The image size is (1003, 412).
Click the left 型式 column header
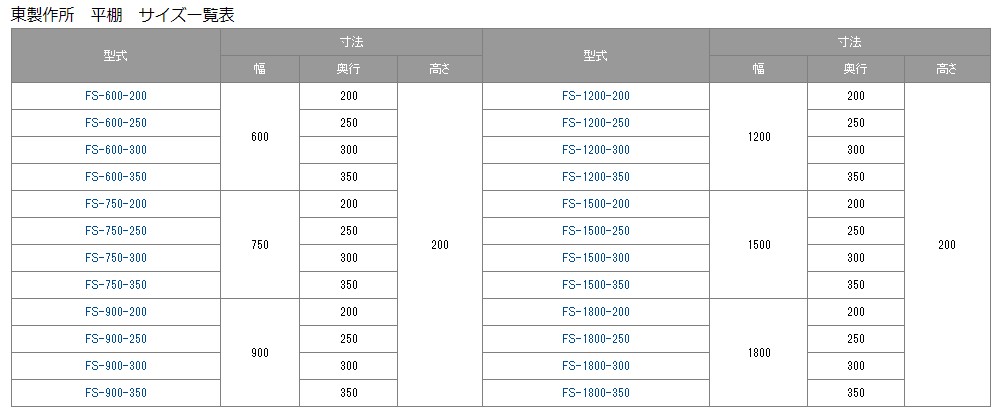[x=116, y=56]
